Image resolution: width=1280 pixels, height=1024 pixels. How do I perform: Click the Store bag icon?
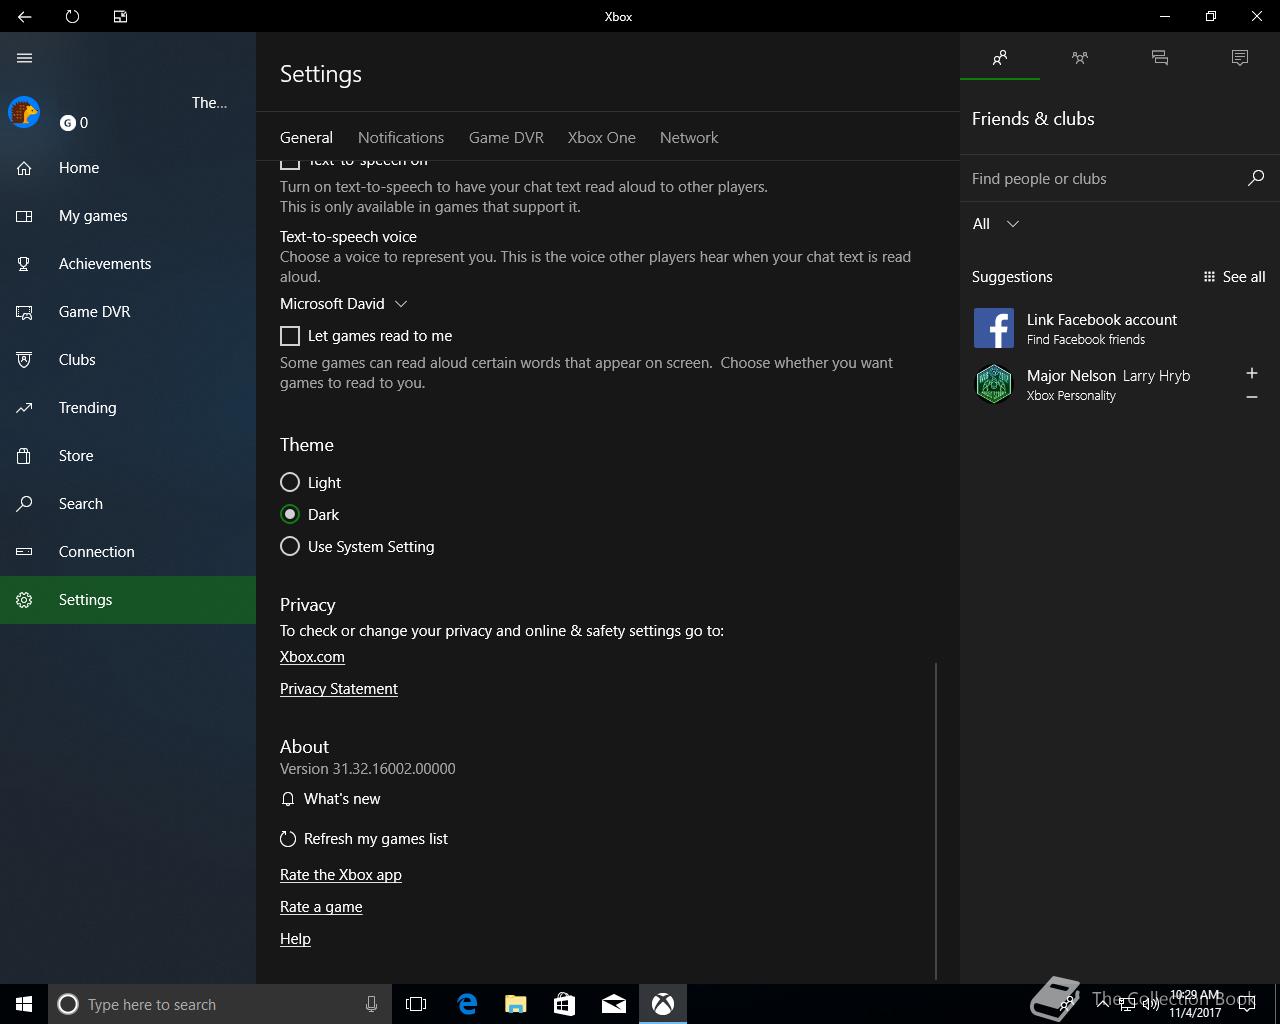[x=24, y=456]
